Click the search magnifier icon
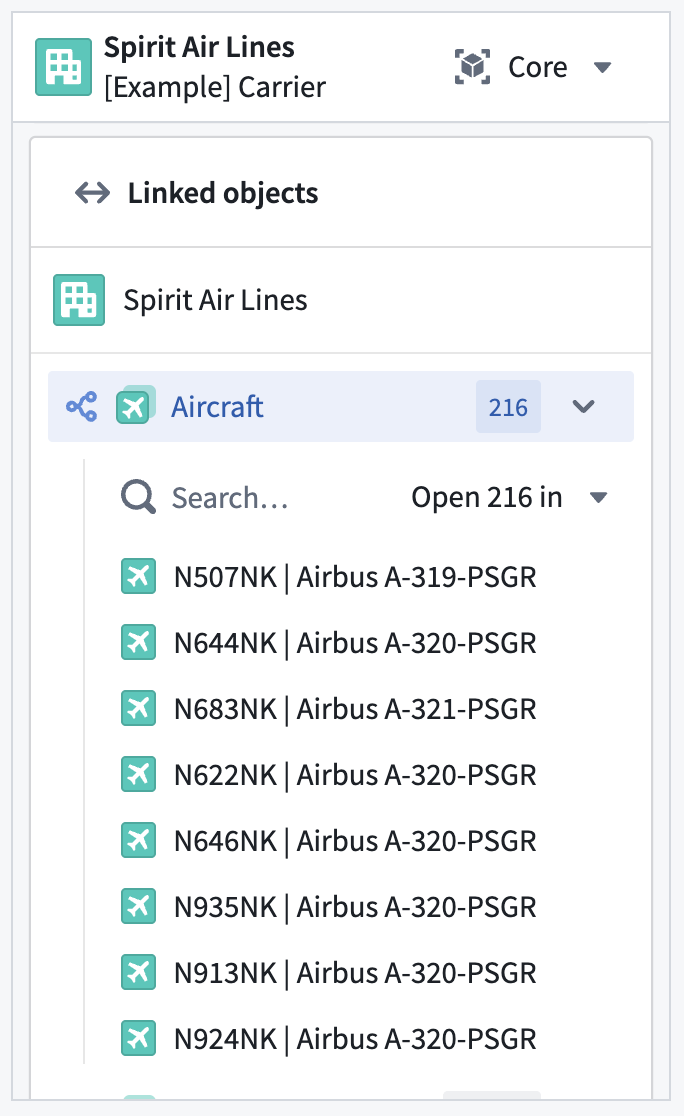The width and height of the screenshot is (684, 1116). tap(137, 496)
